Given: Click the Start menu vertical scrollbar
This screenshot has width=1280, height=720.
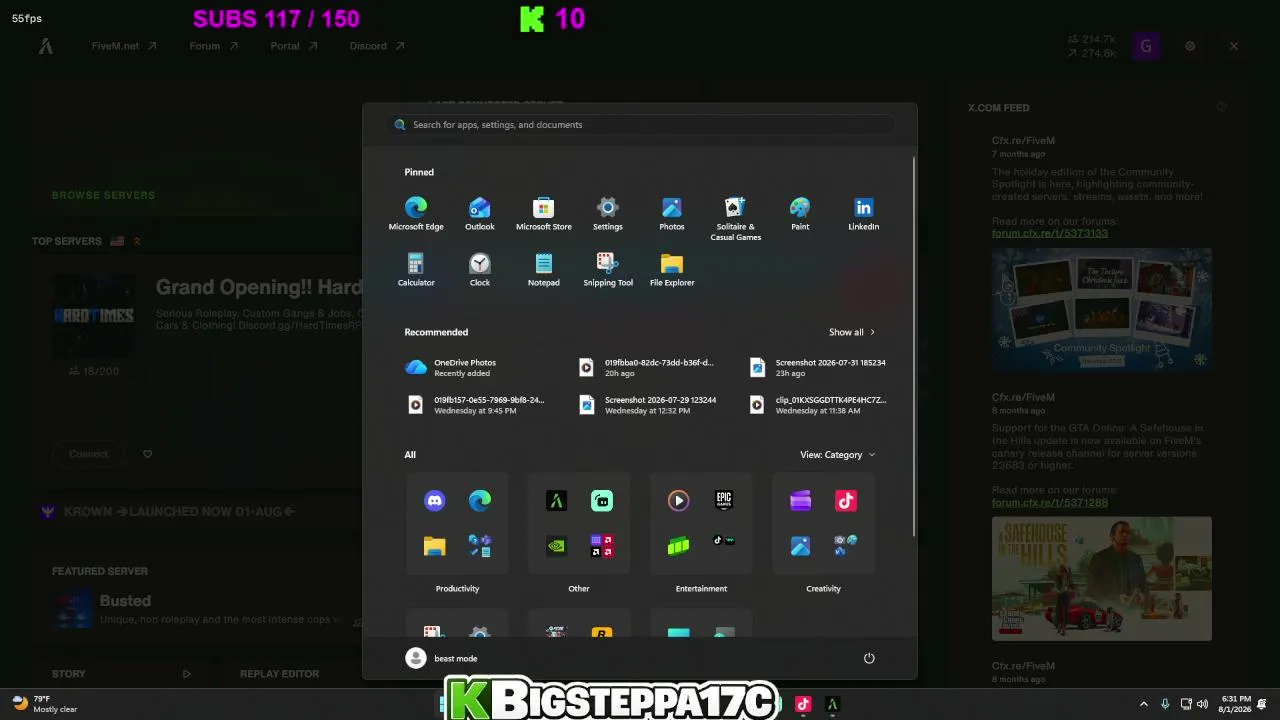Looking at the screenshot, I should (914, 345).
